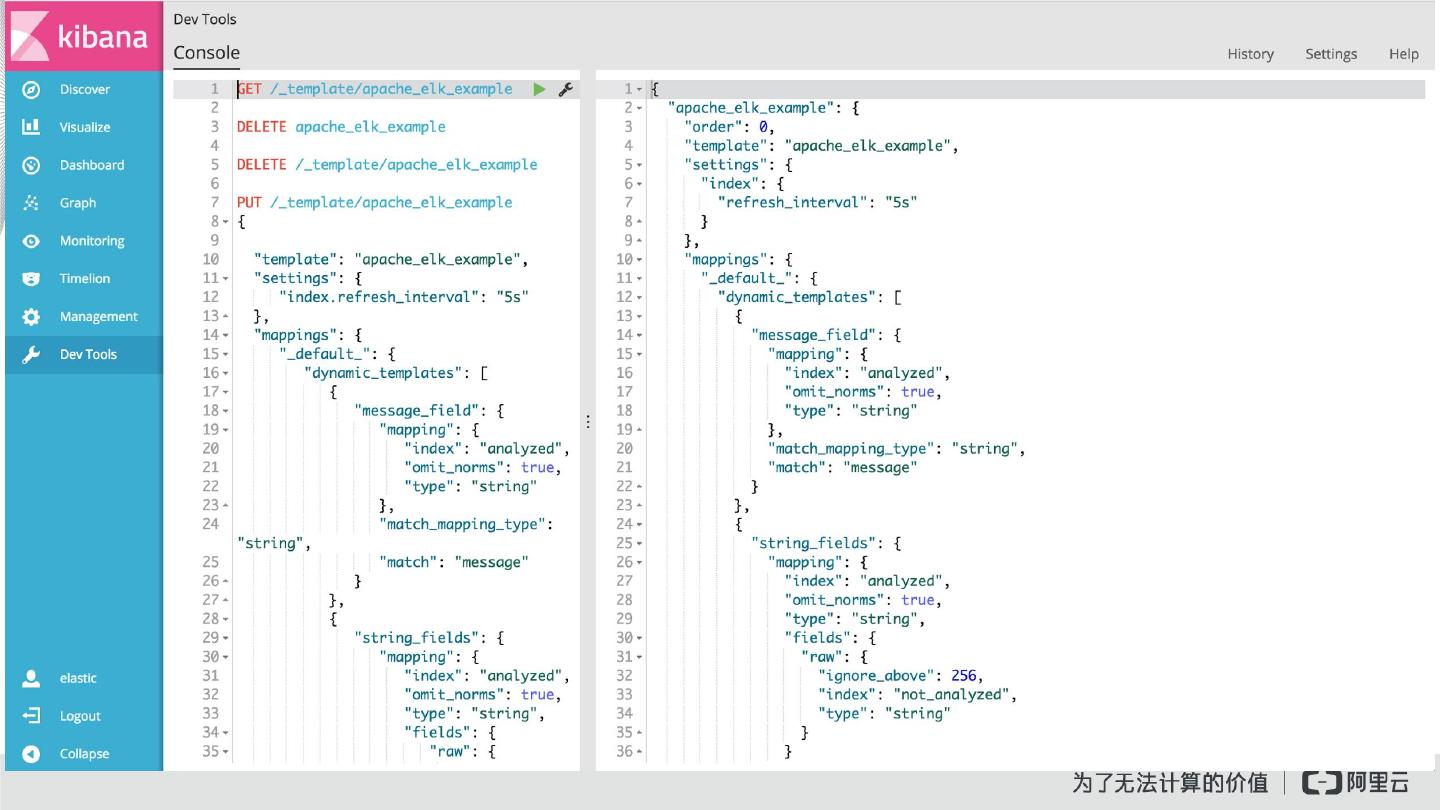
Task: Click the Management gear icon
Action: pyautogui.click(x=31, y=317)
